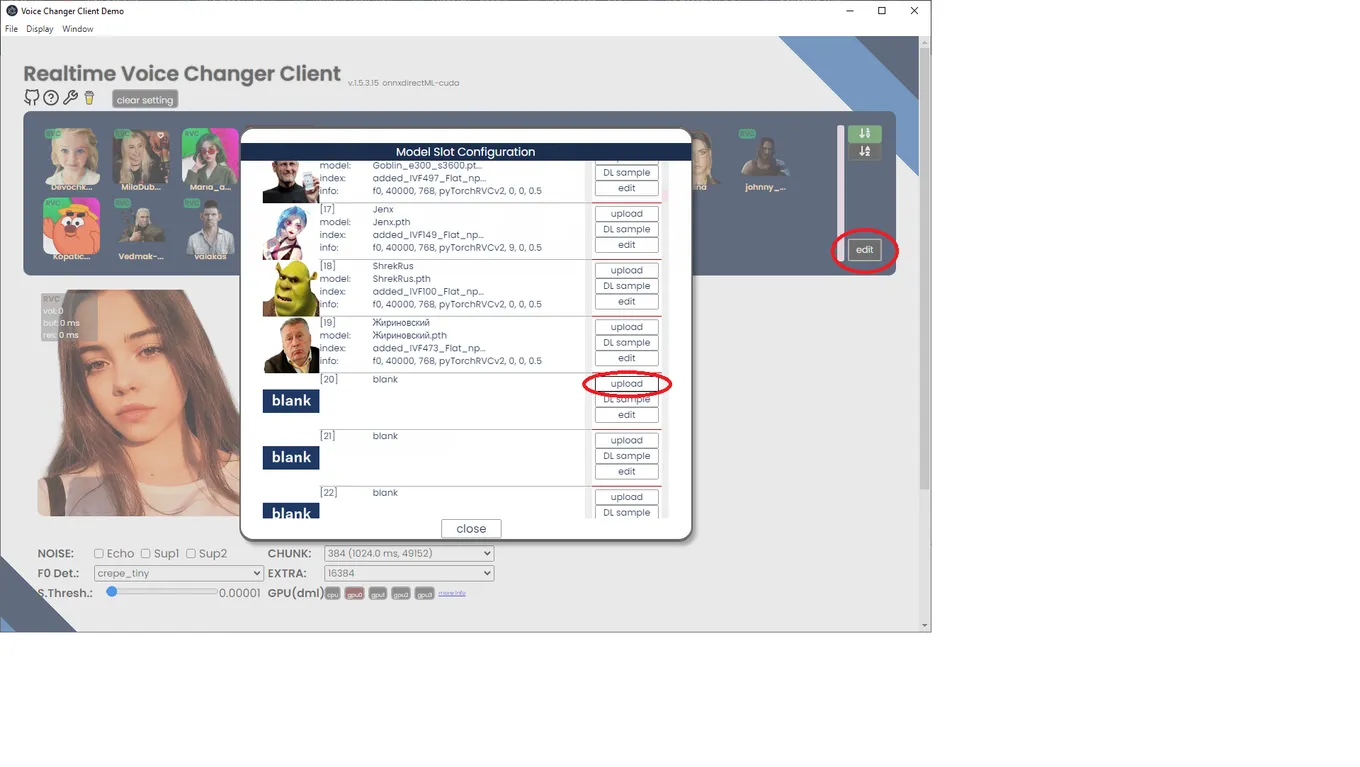
Task: Click the Жириновский slot 19 avatar image
Action: coord(290,346)
